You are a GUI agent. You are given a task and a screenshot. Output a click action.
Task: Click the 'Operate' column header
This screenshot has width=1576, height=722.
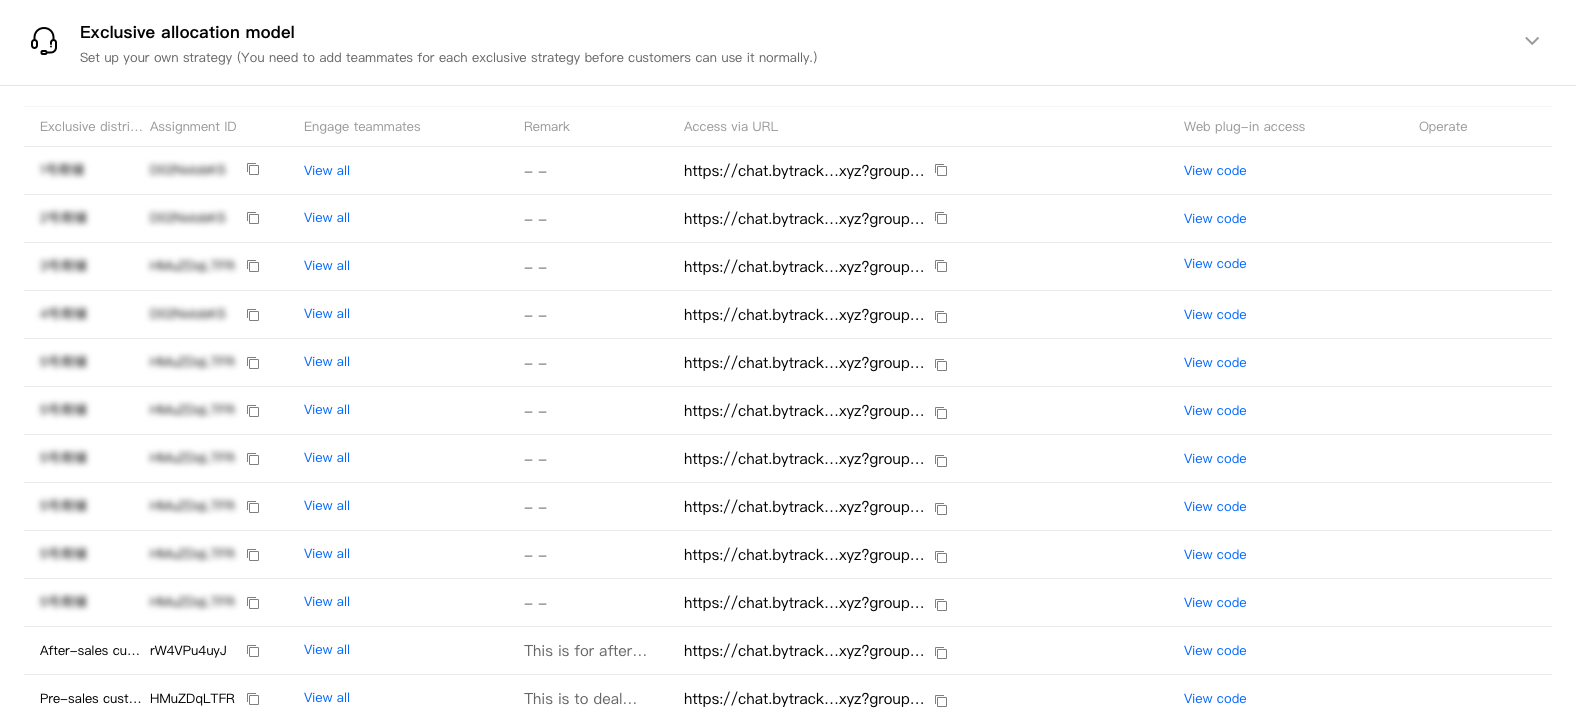[x=1443, y=127]
